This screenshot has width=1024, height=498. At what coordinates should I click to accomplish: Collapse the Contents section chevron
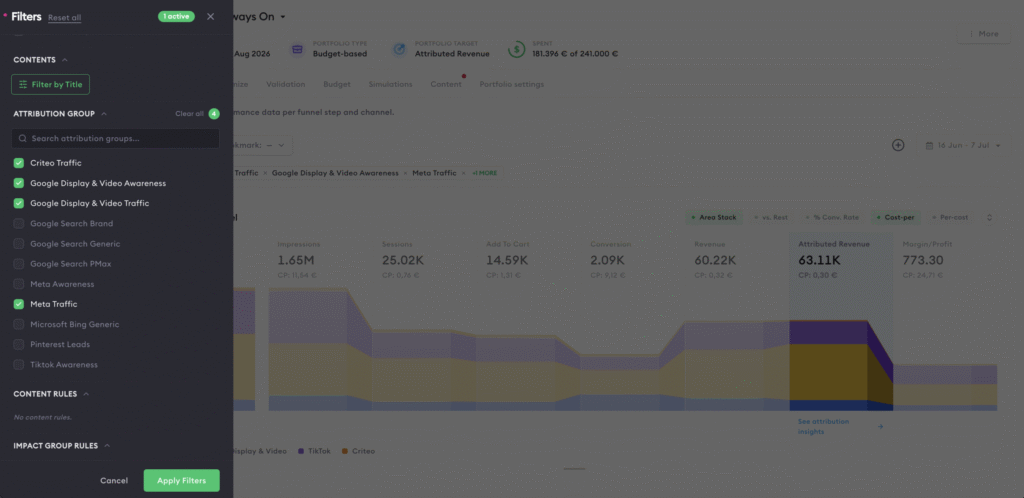pos(65,60)
